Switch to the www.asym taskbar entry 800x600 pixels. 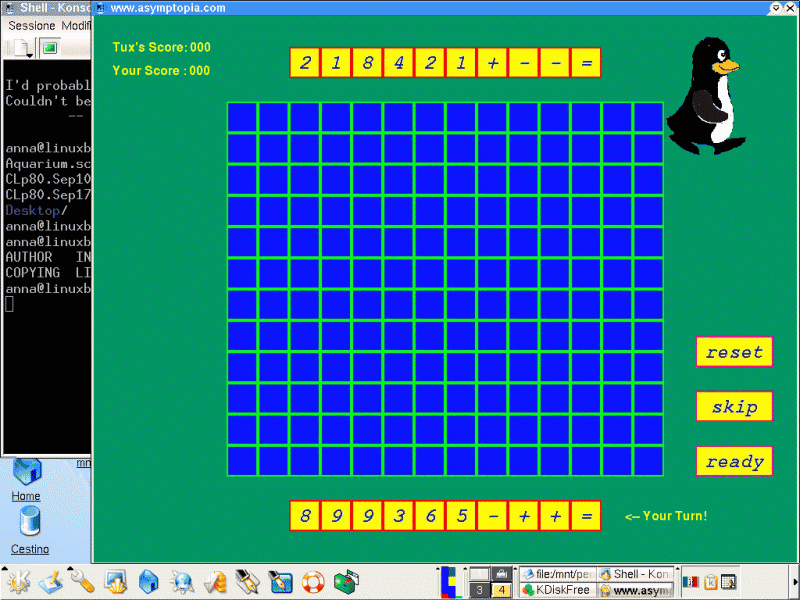(636, 590)
